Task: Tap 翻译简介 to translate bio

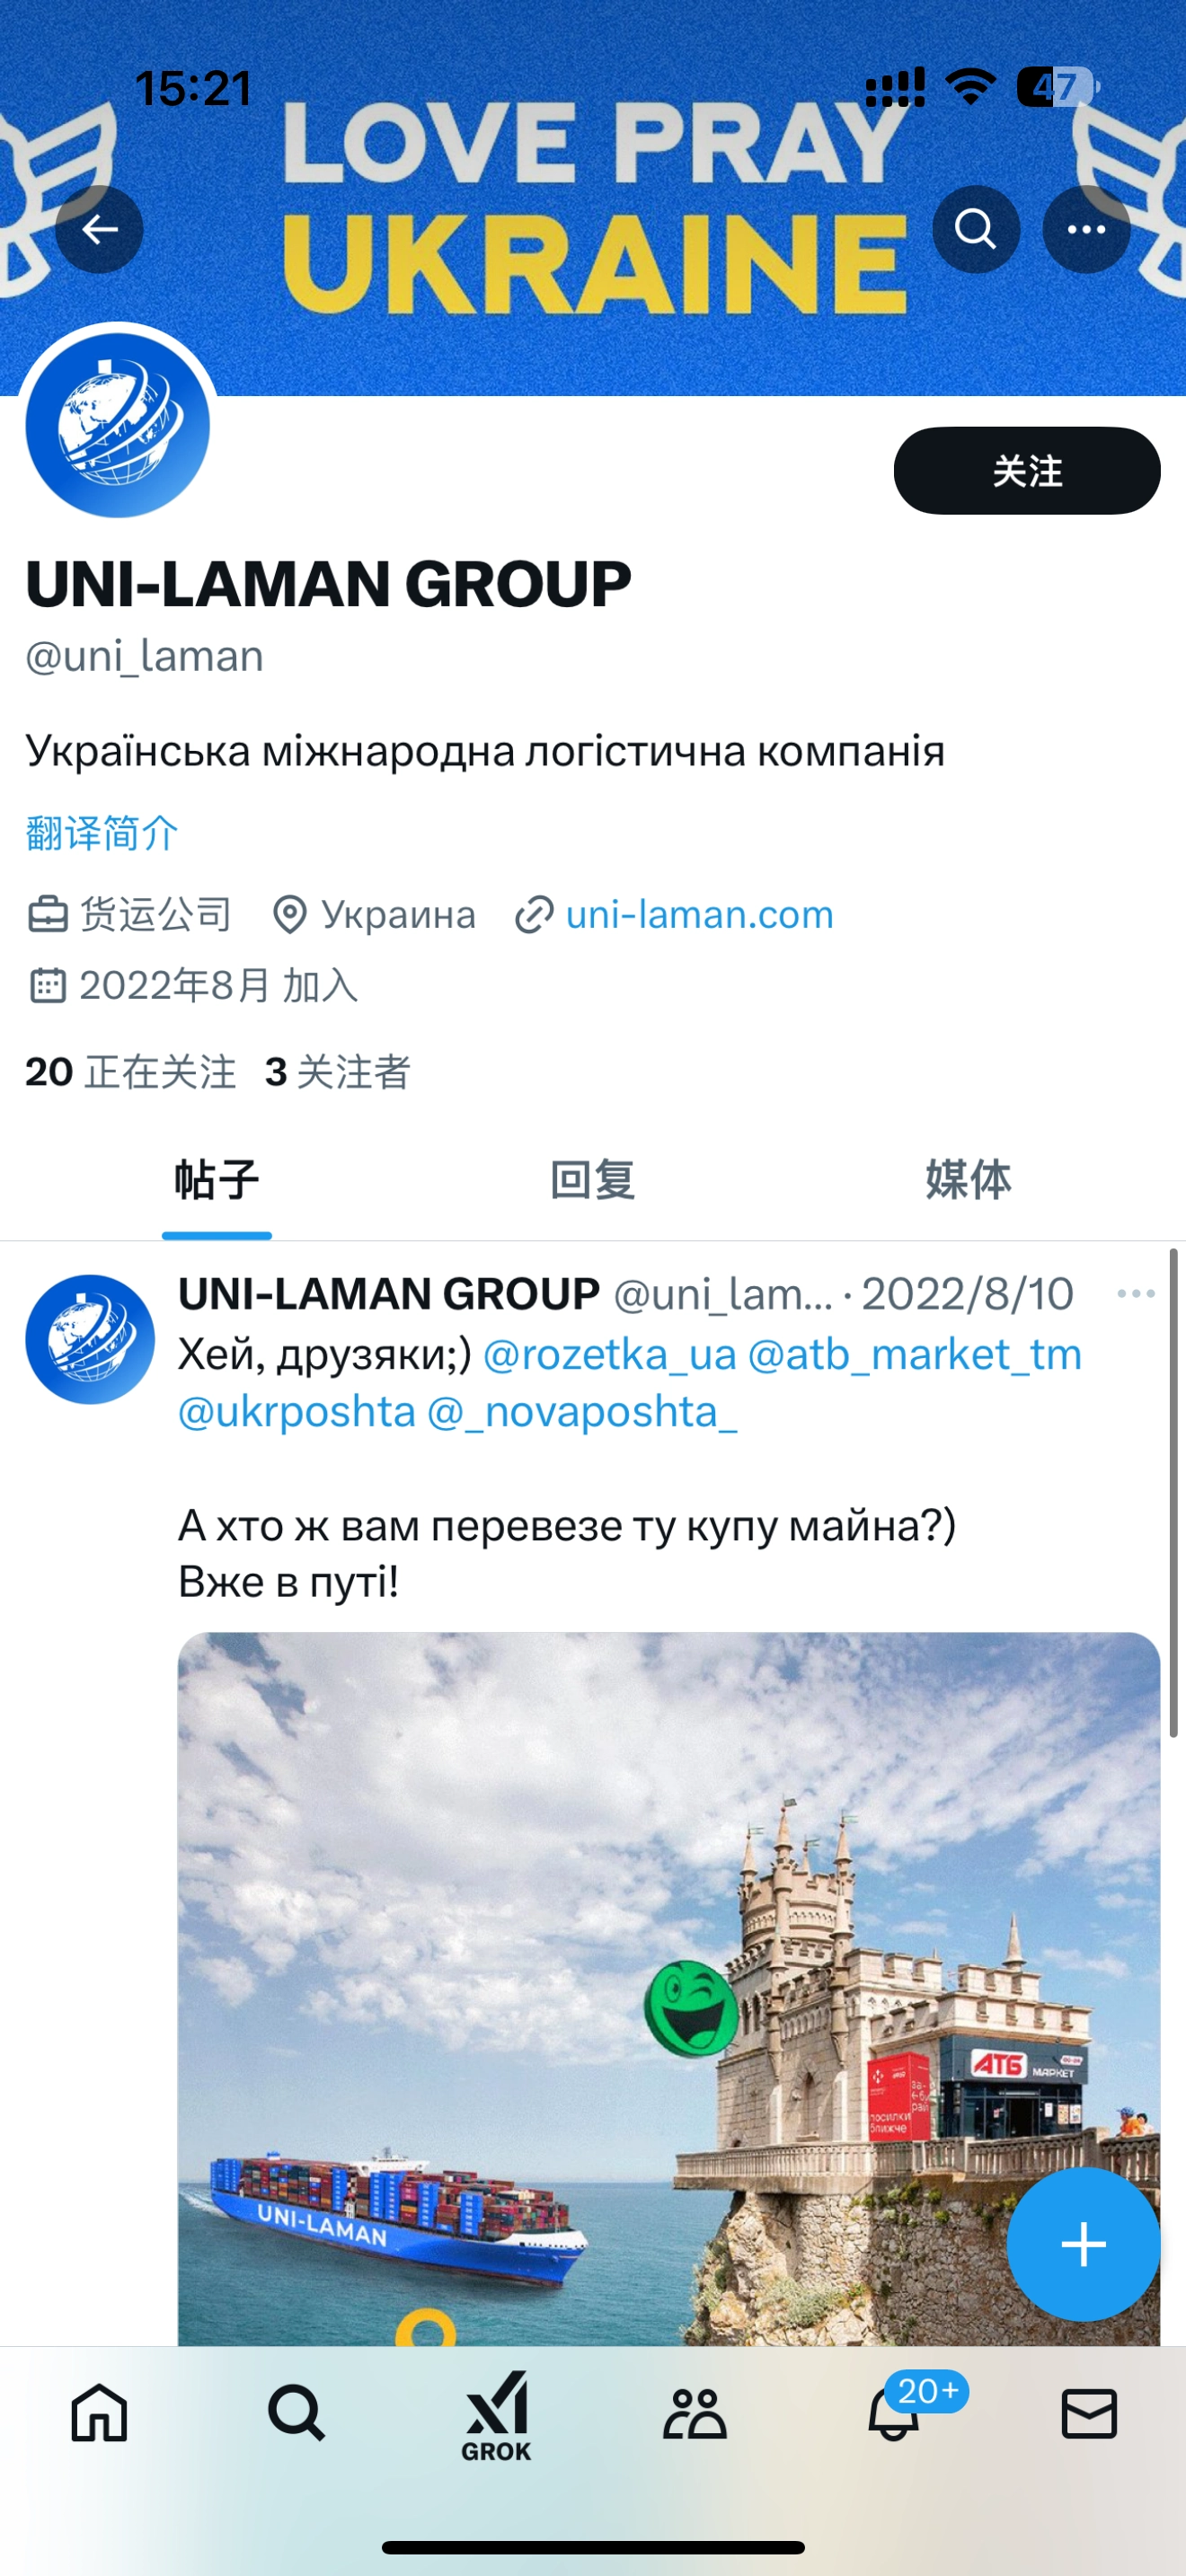Action: 102,833
